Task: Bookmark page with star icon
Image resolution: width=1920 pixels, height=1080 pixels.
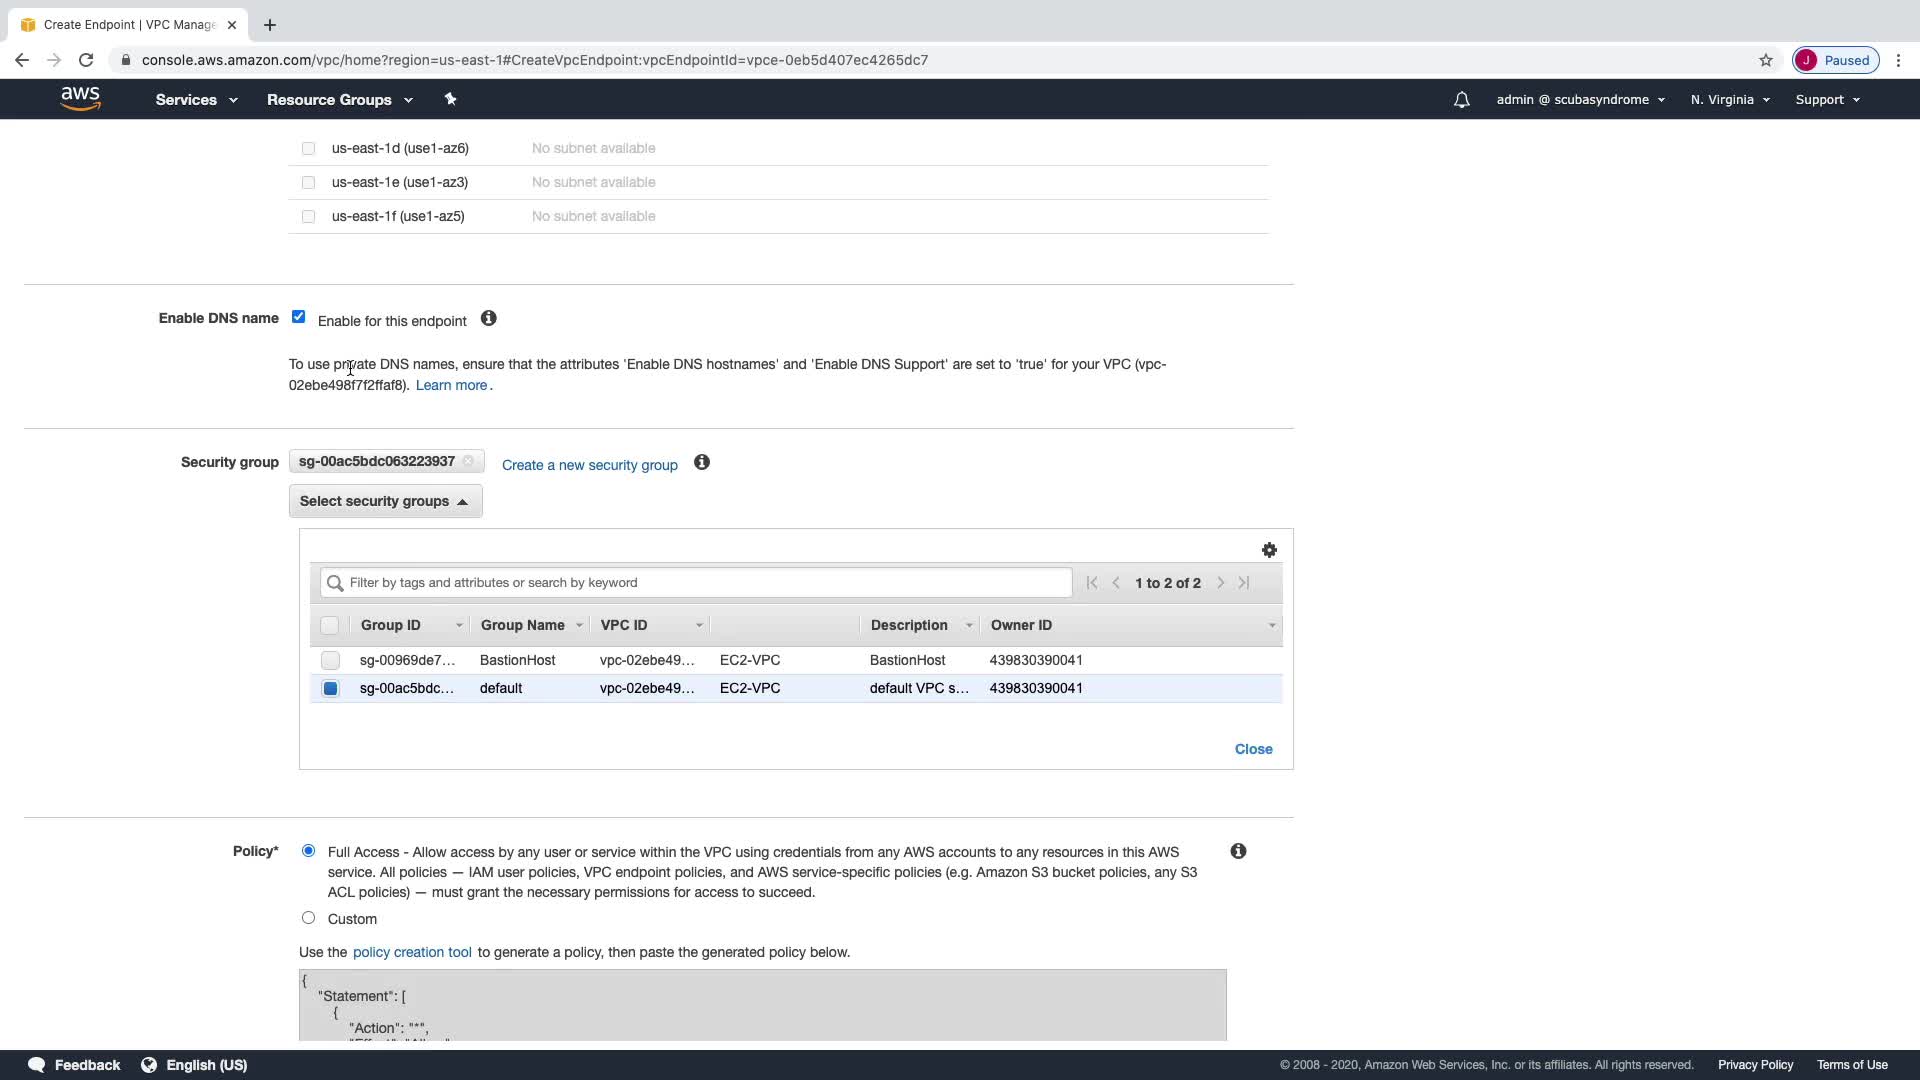Action: (x=1765, y=60)
